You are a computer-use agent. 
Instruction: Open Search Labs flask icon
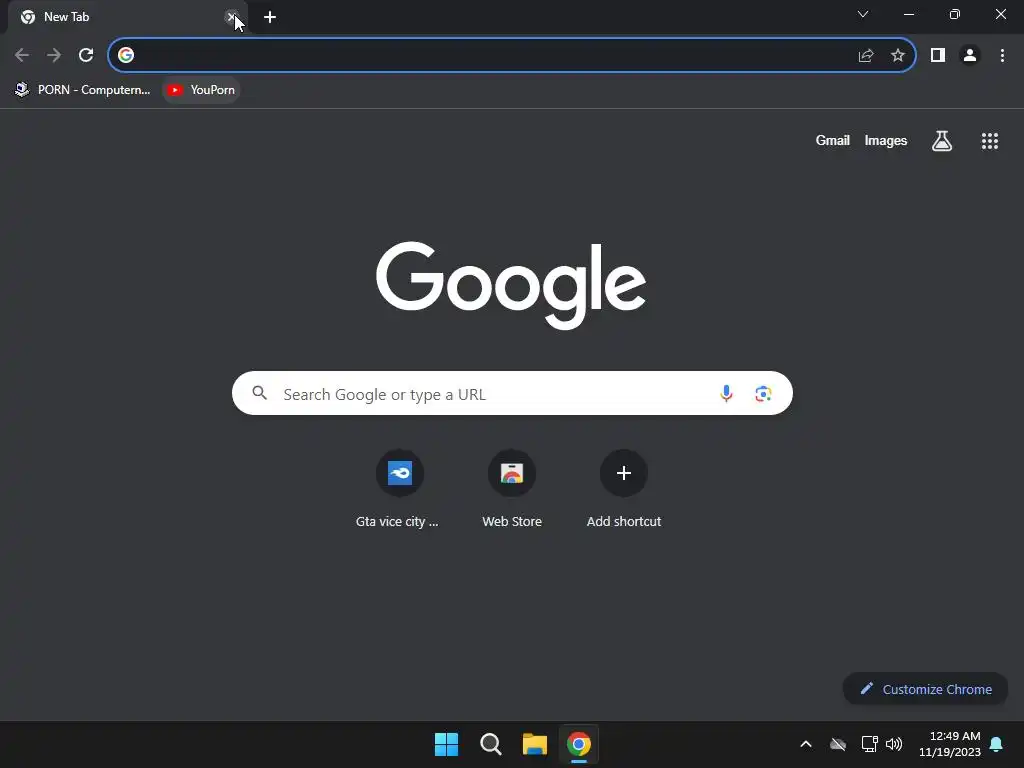coord(942,140)
